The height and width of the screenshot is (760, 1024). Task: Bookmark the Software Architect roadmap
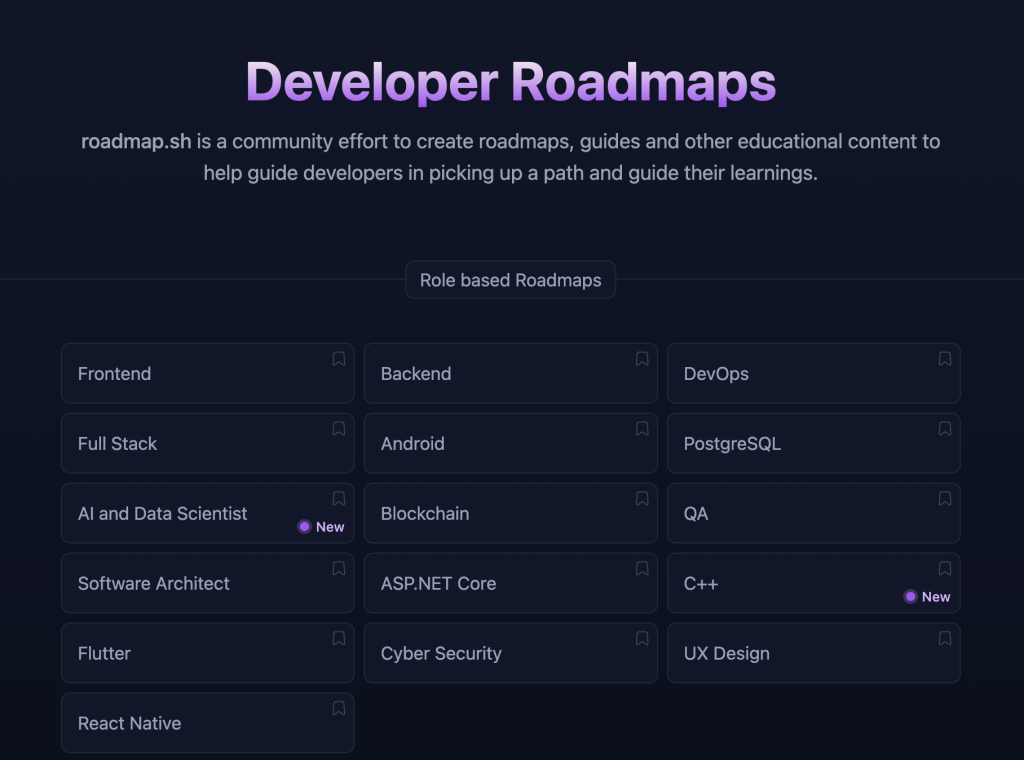pos(338,568)
